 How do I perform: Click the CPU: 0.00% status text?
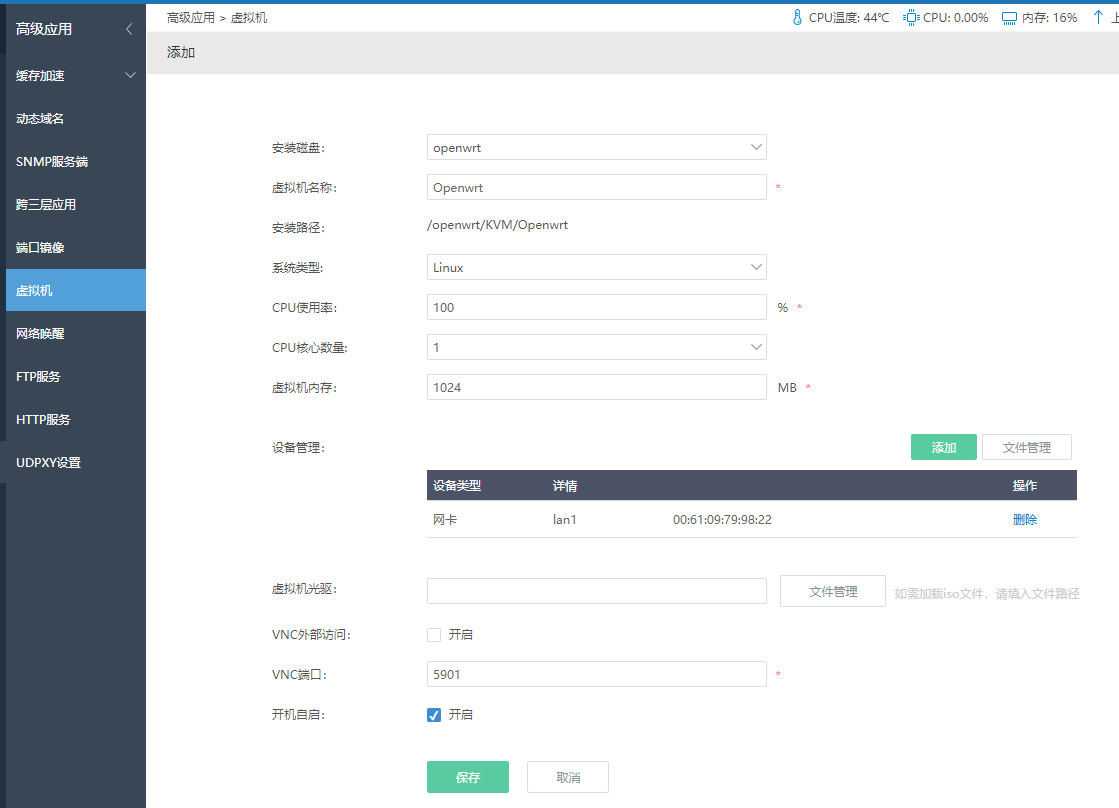(x=956, y=17)
